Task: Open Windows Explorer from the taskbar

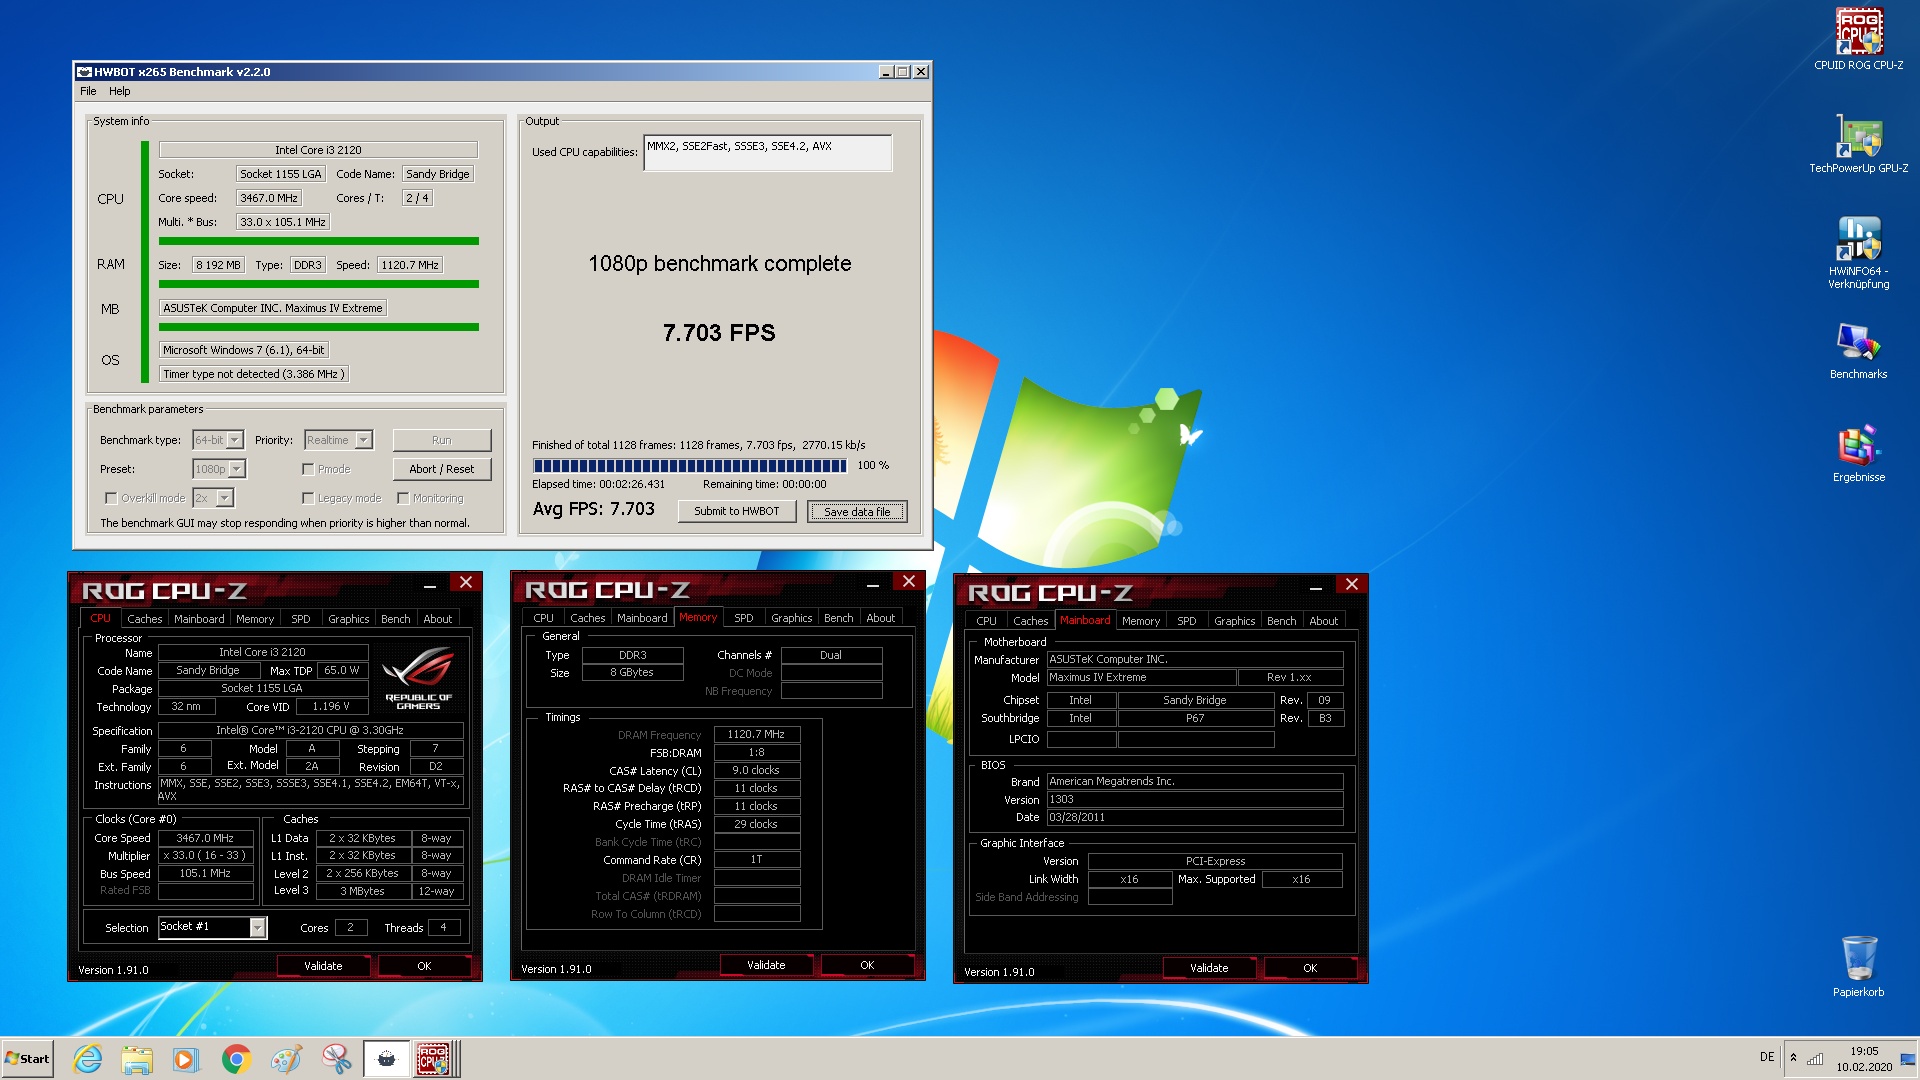Action: pyautogui.click(x=137, y=1059)
